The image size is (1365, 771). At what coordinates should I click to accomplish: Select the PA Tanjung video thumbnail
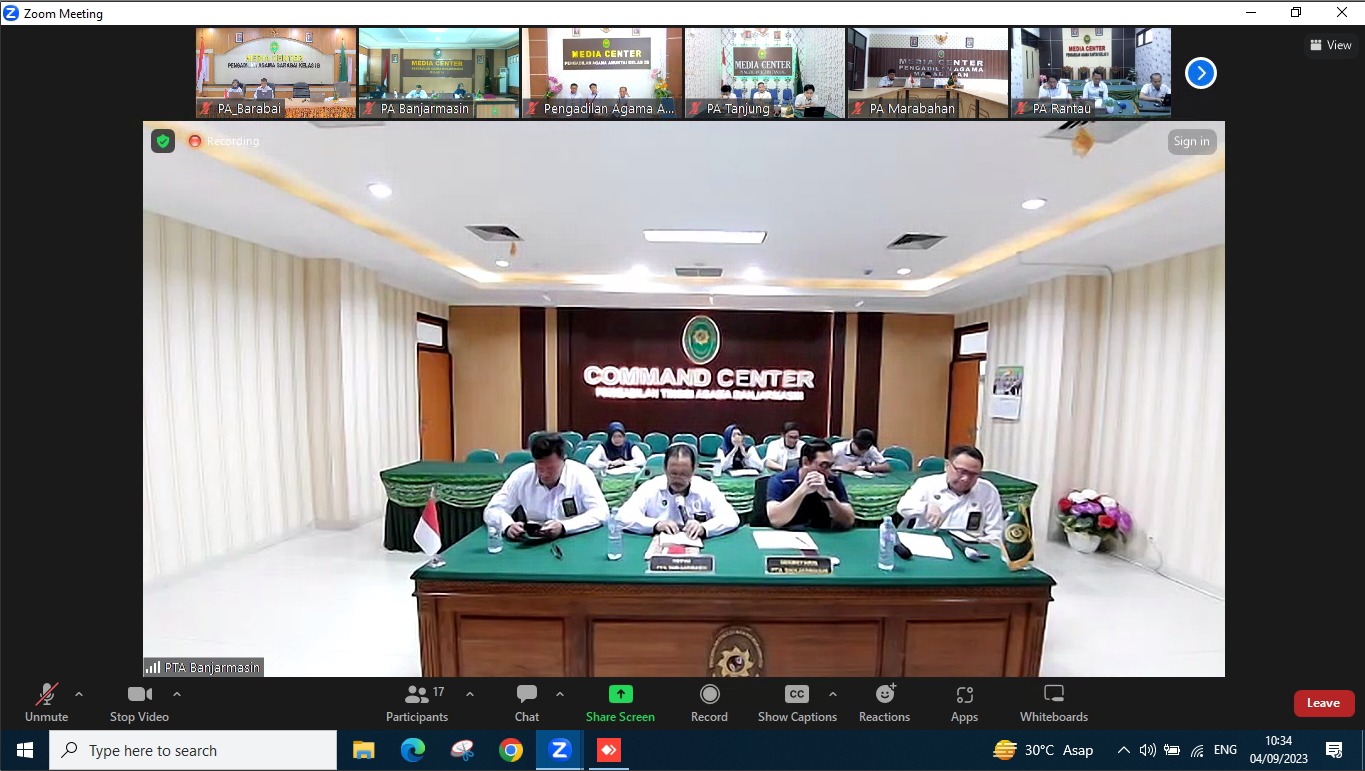point(765,73)
